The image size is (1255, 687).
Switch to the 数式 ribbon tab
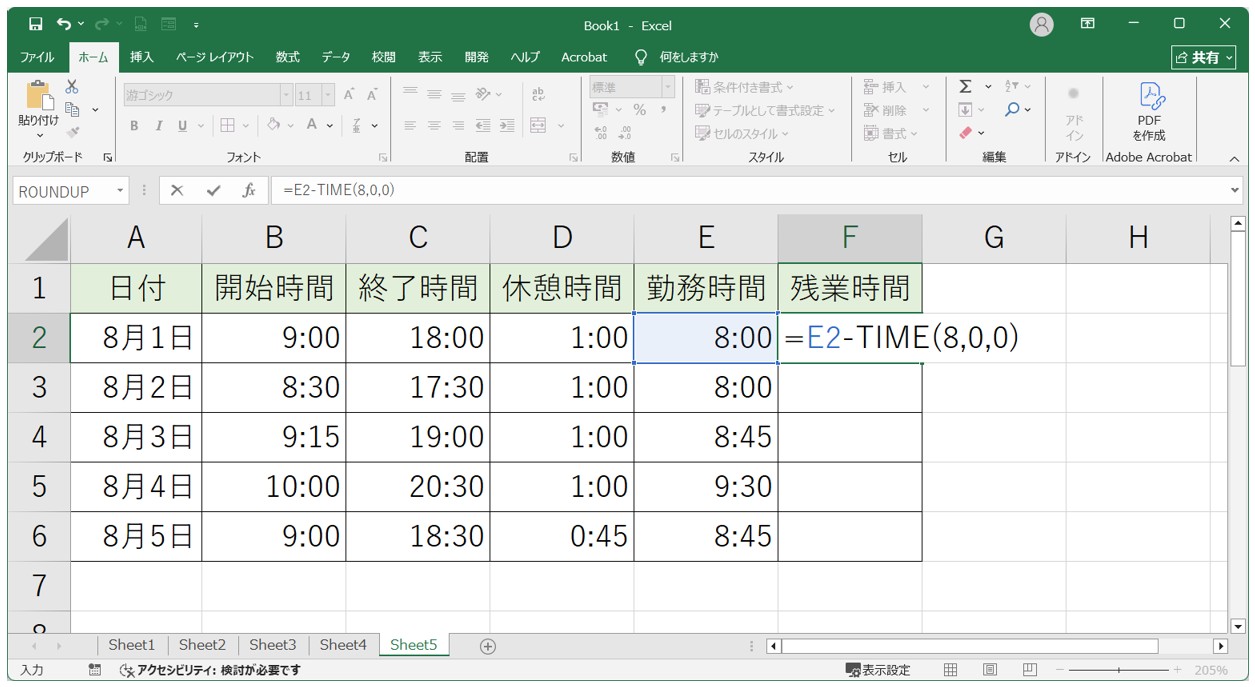click(x=288, y=57)
